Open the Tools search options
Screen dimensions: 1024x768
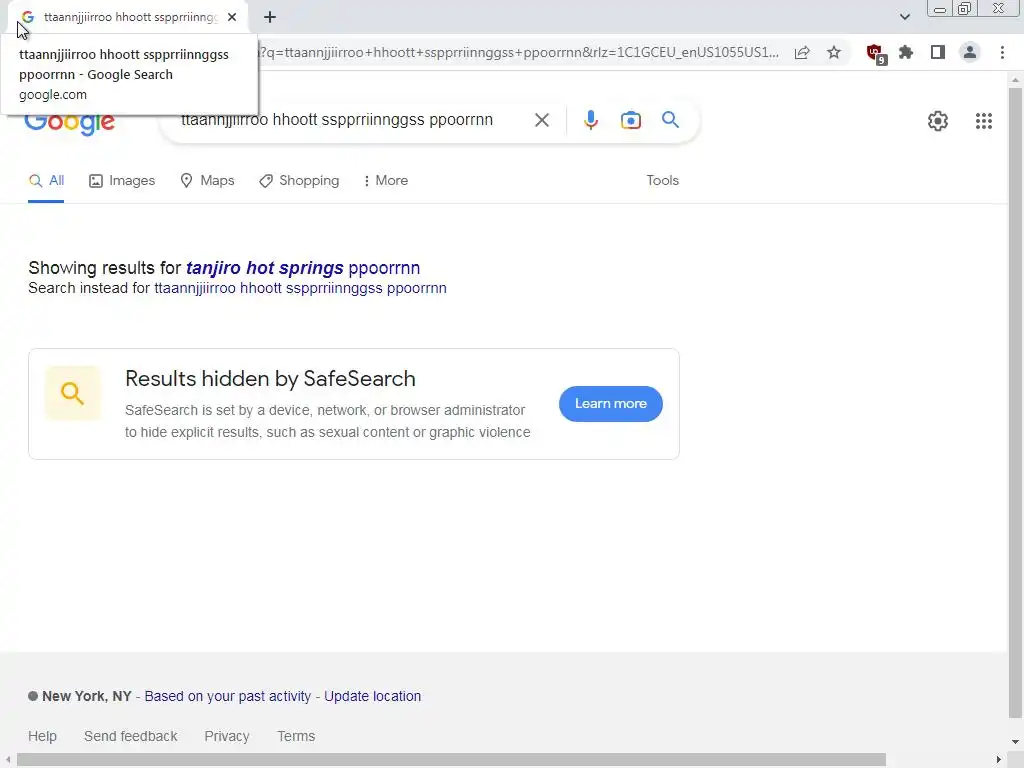pyautogui.click(x=662, y=180)
